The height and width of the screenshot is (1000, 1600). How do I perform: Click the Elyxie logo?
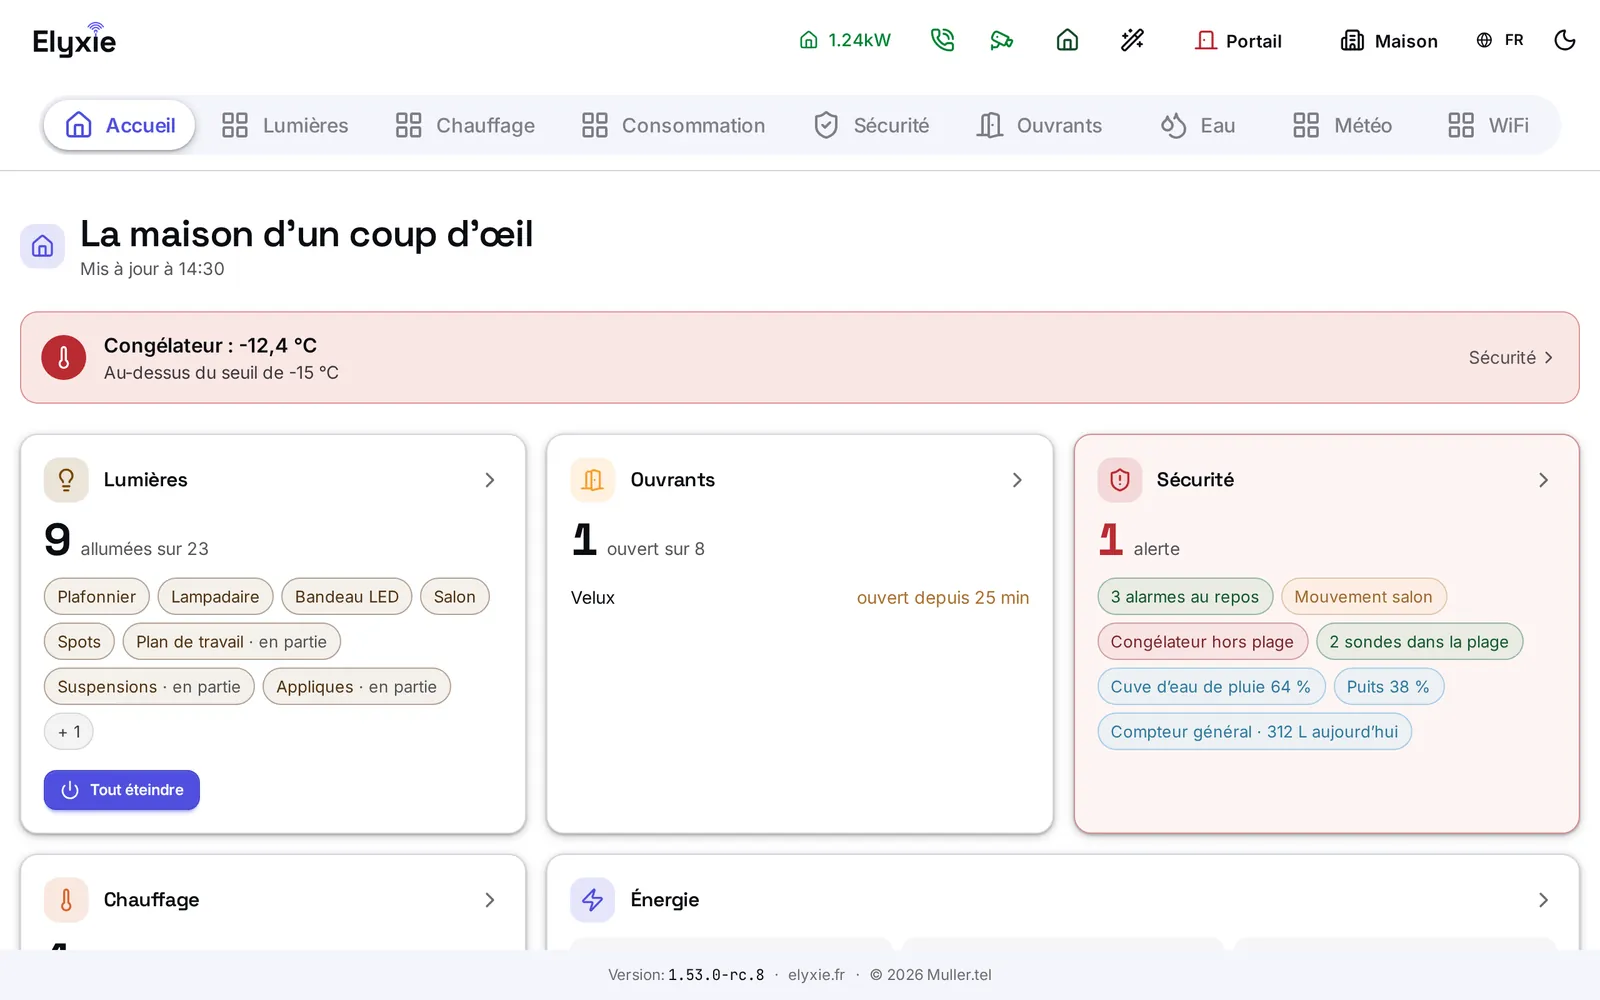pos(75,40)
